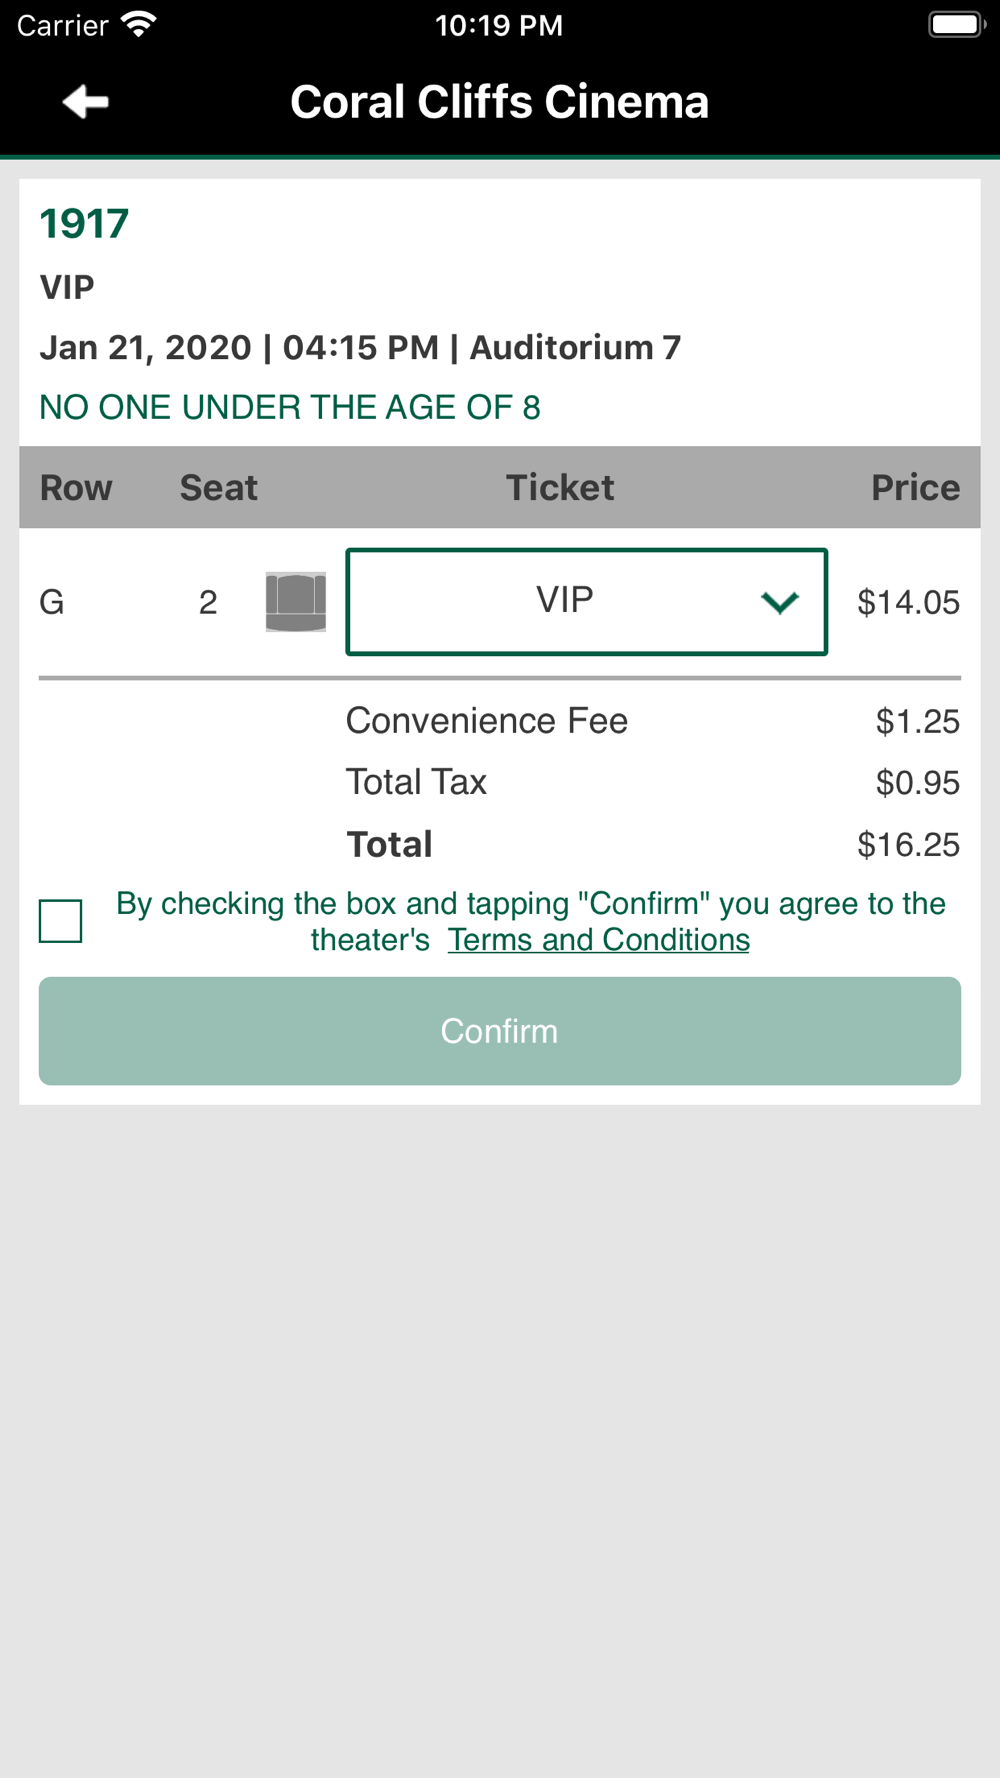Tap the battery icon in status bar
This screenshot has width=1000, height=1778.
957,24
